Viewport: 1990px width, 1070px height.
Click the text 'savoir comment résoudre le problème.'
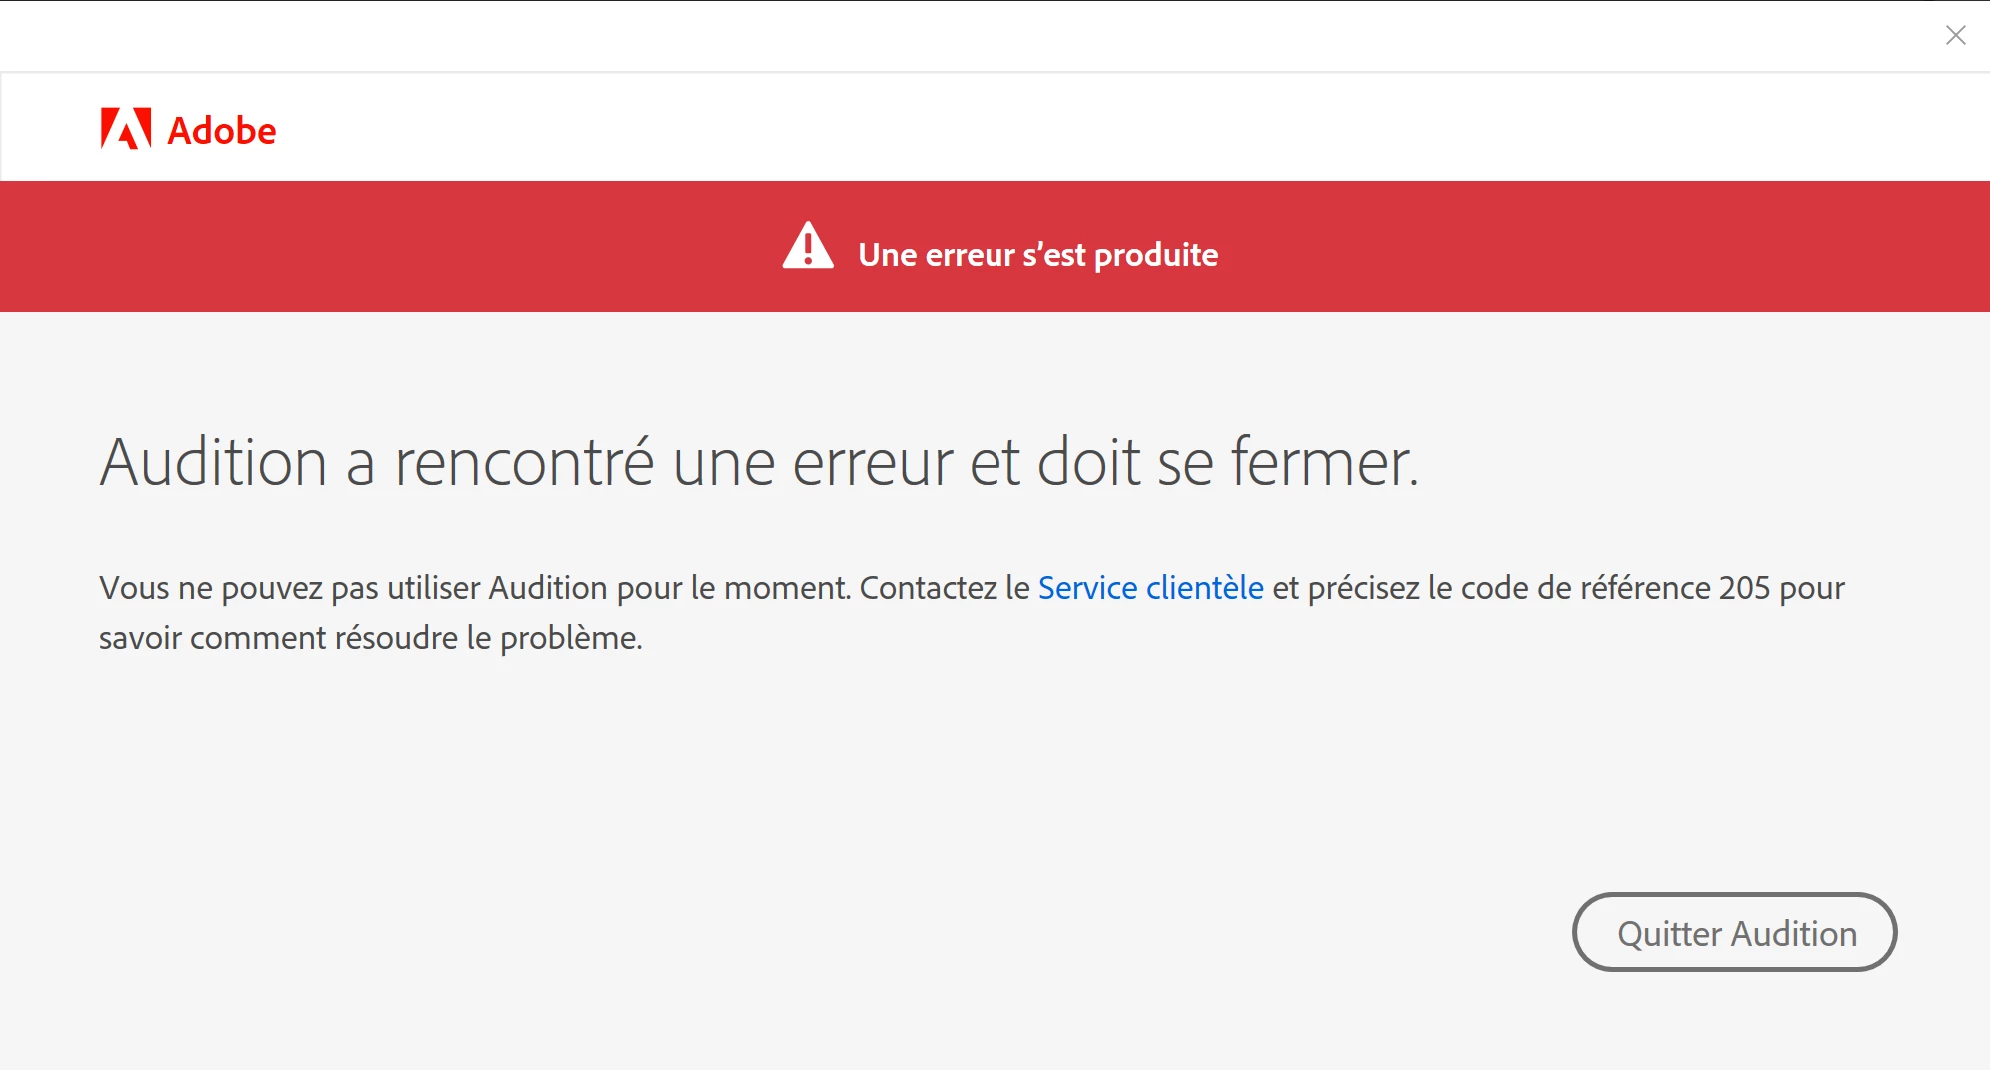pyautogui.click(x=371, y=638)
